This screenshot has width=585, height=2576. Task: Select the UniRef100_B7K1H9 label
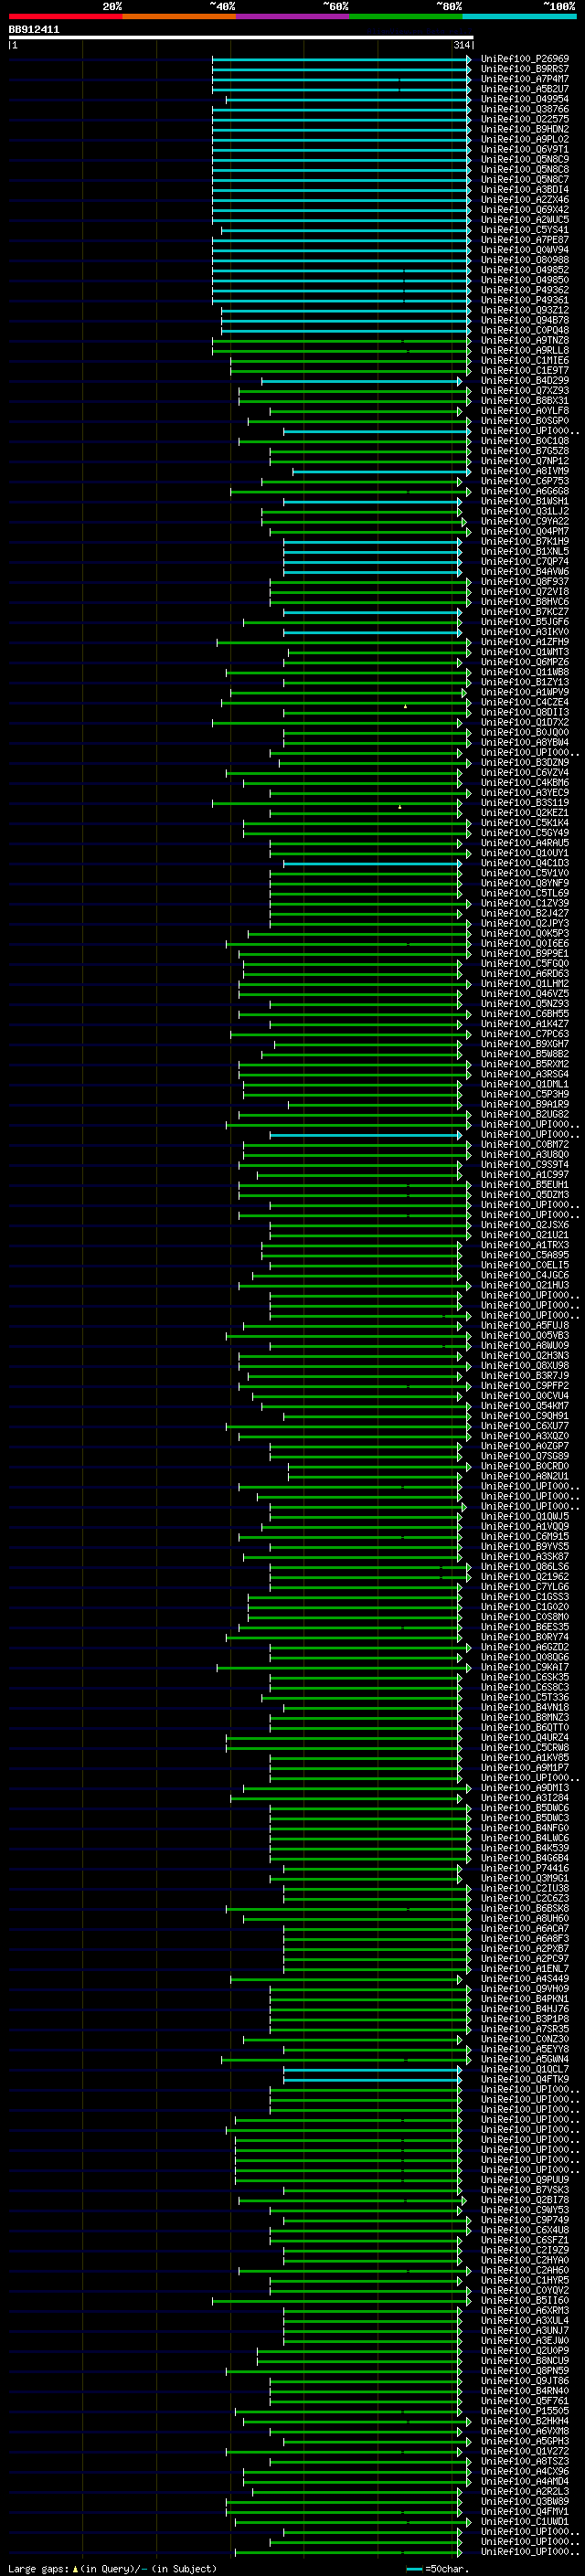tap(525, 541)
